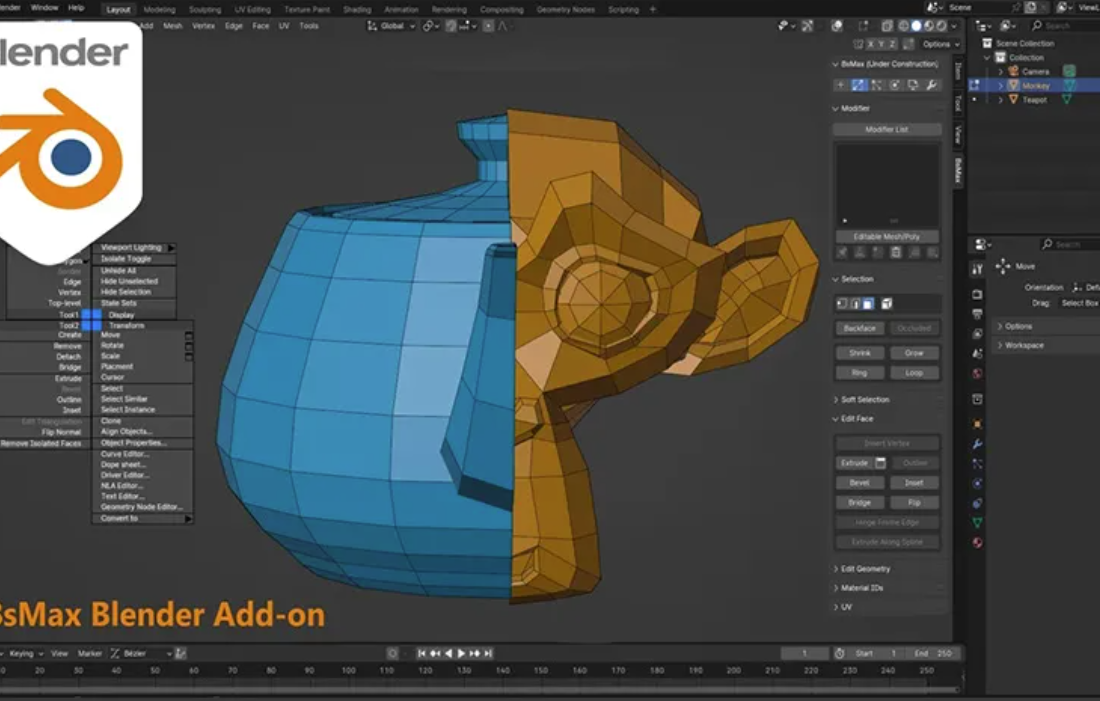Open the wrench Utilities icon in BsMax panel
This screenshot has width=1100, height=701.
click(x=932, y=85)
